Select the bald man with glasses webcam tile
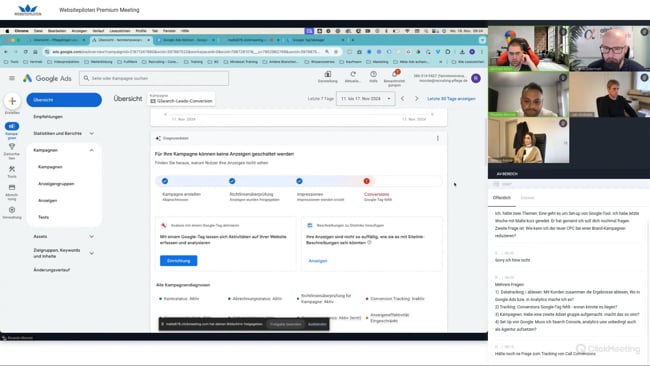 (609, 48)
